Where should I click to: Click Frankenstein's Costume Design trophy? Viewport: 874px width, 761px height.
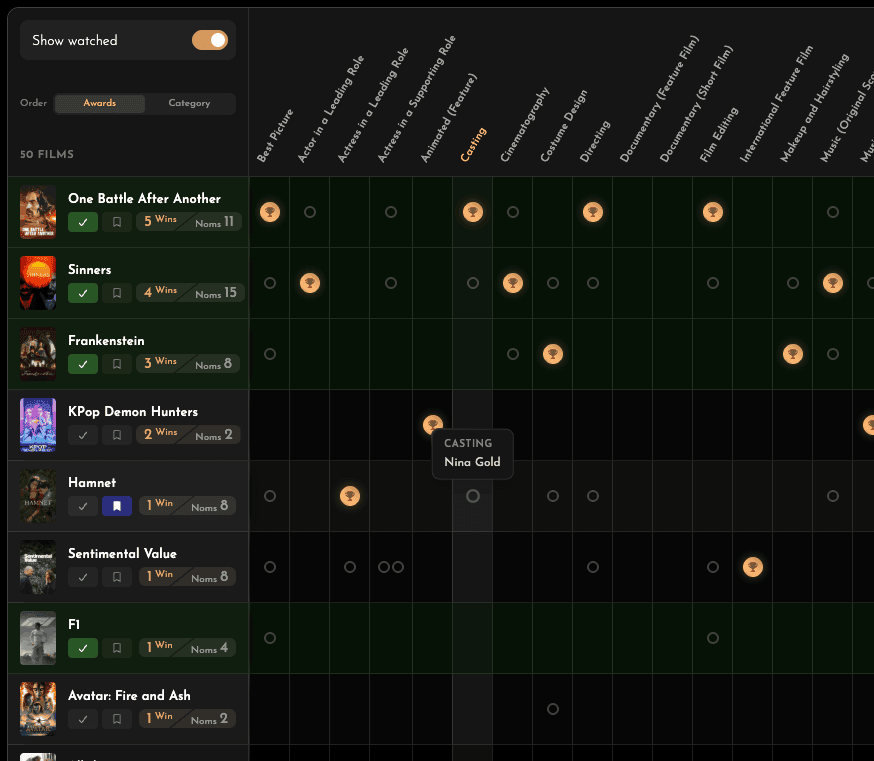[553, 353]
